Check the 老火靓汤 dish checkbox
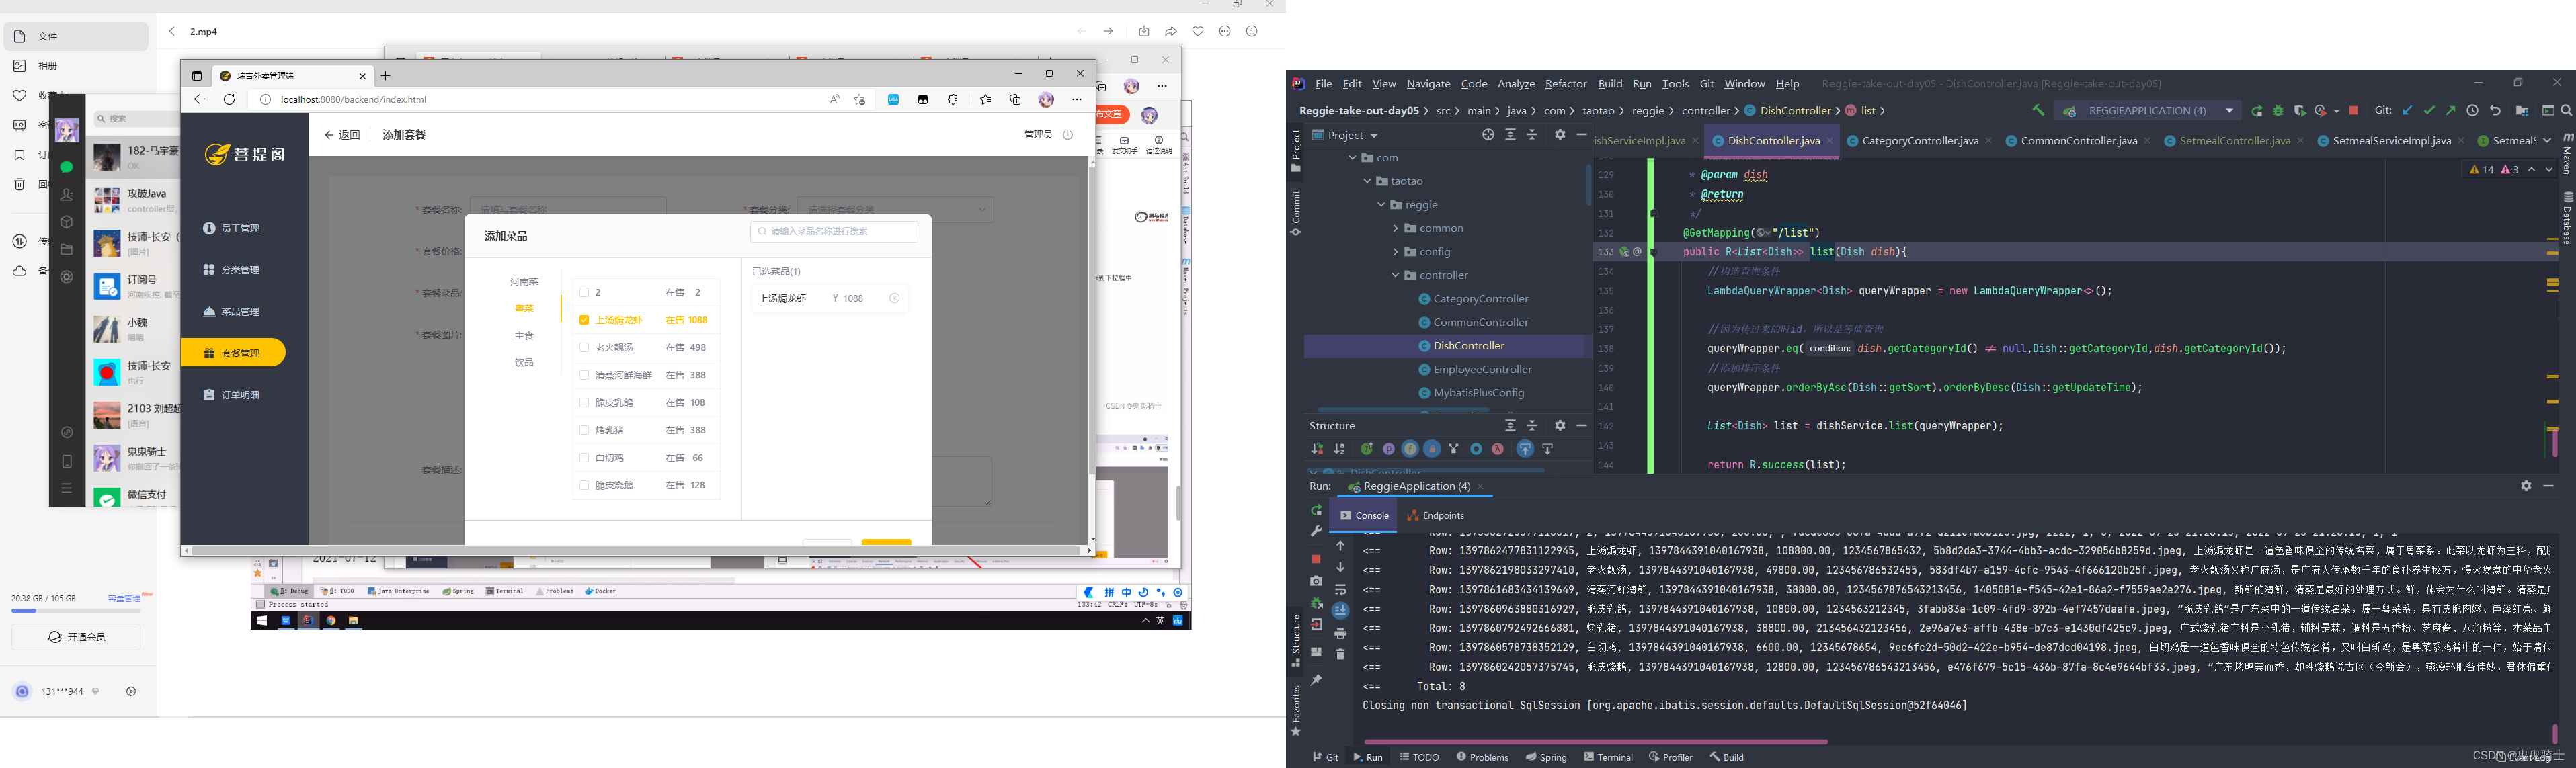 point(584,348)
